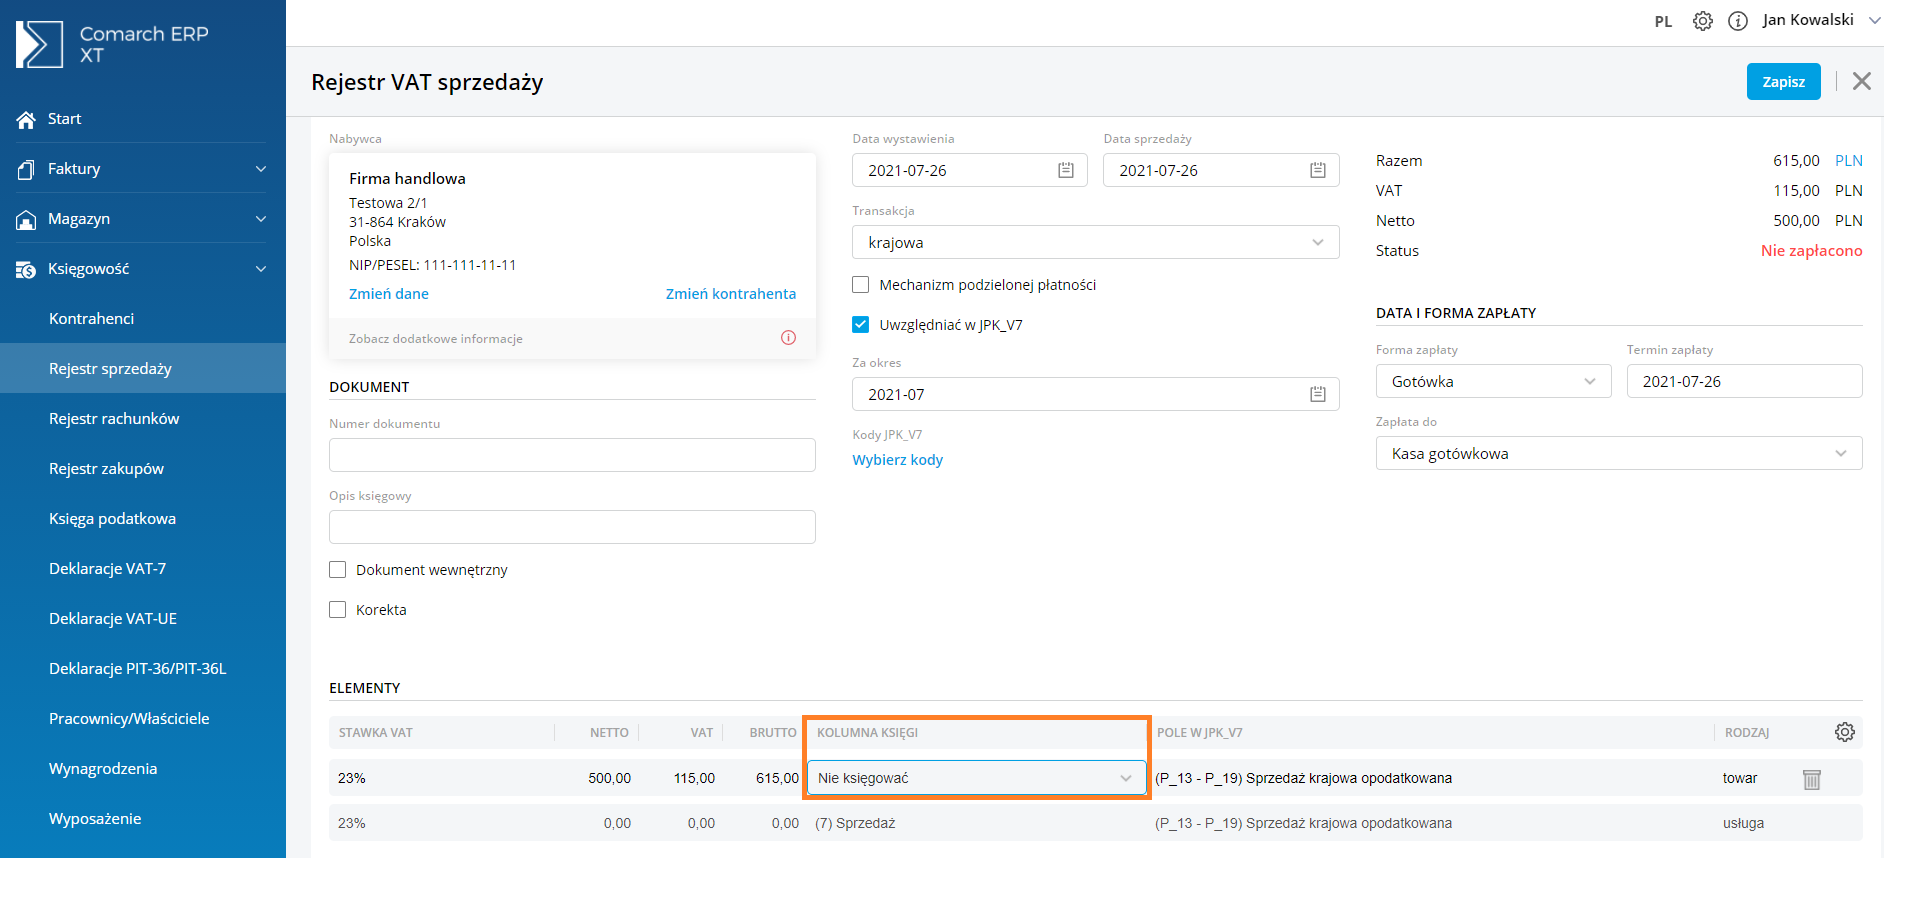Close the Rejestr VAT sprzedaży form
1914x904 pixels.
(x=1862, y=82)
